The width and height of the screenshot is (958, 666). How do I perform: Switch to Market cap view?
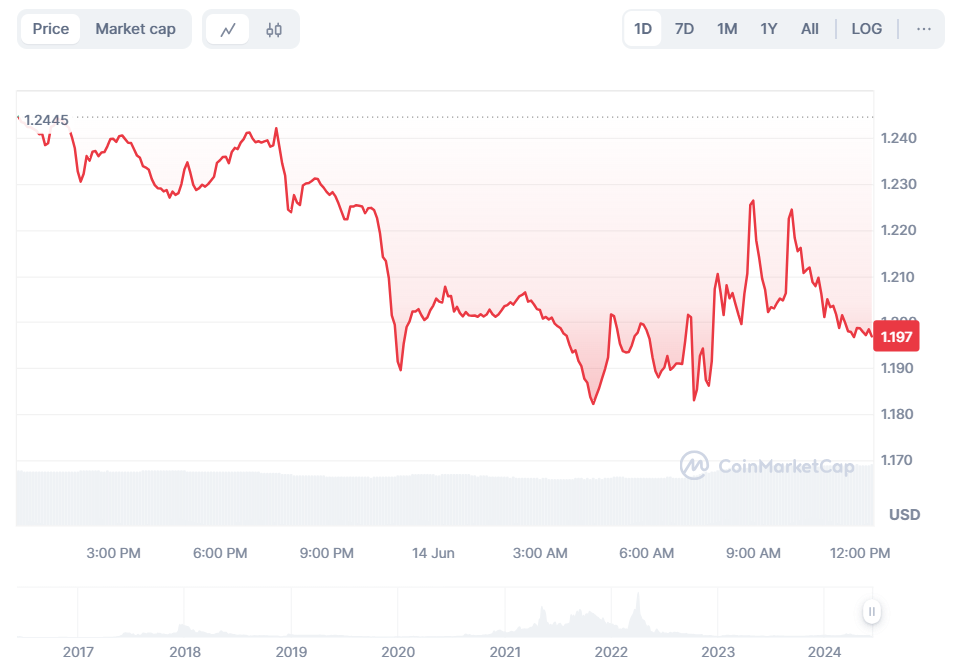pos(135,29)
